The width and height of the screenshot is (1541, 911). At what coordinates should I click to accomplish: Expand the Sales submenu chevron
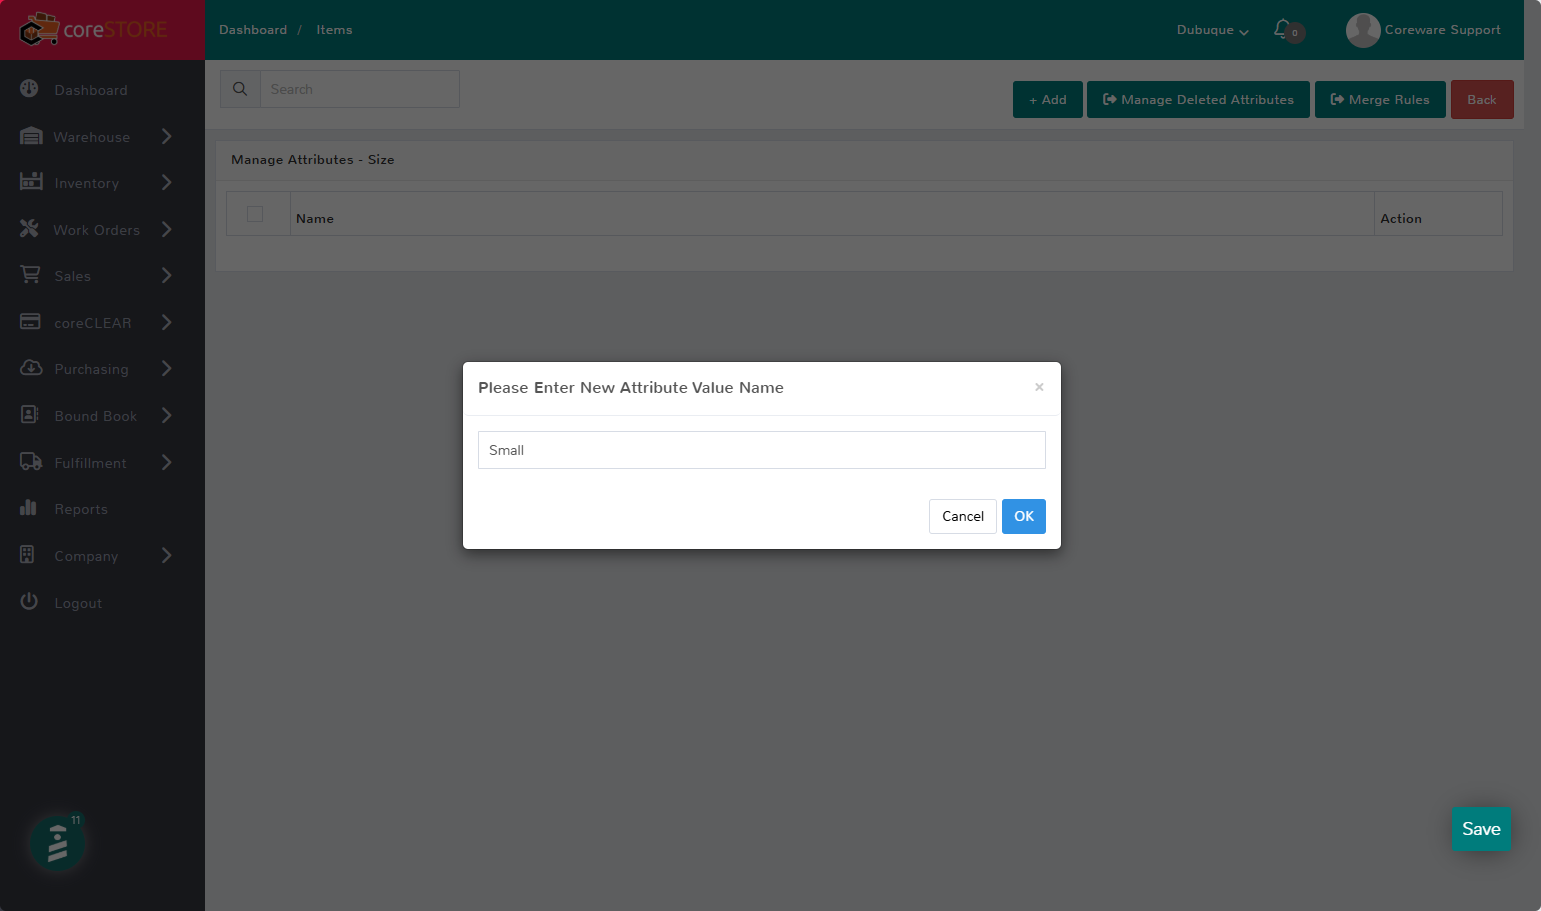167,275
